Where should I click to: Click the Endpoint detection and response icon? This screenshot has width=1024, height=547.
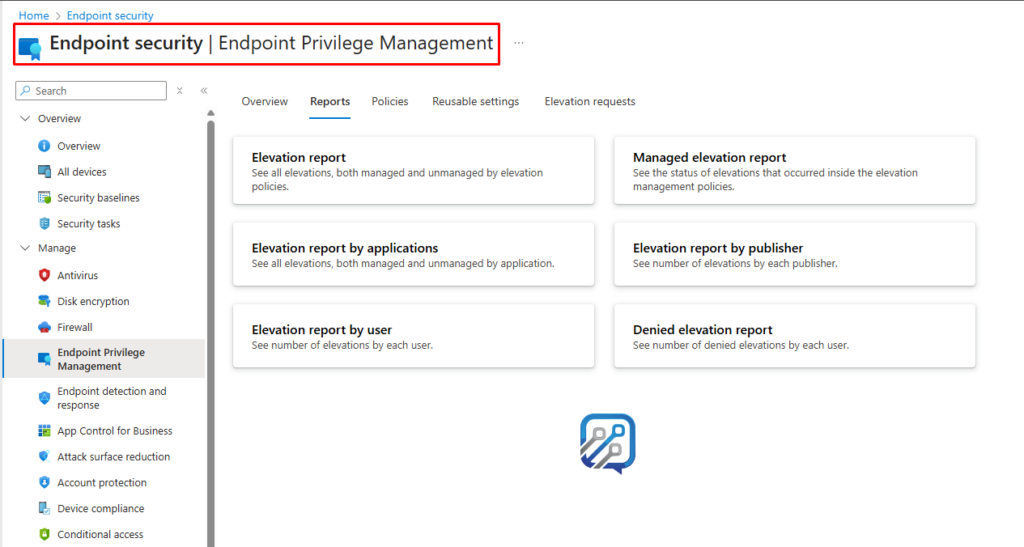[x=44, y=398]
